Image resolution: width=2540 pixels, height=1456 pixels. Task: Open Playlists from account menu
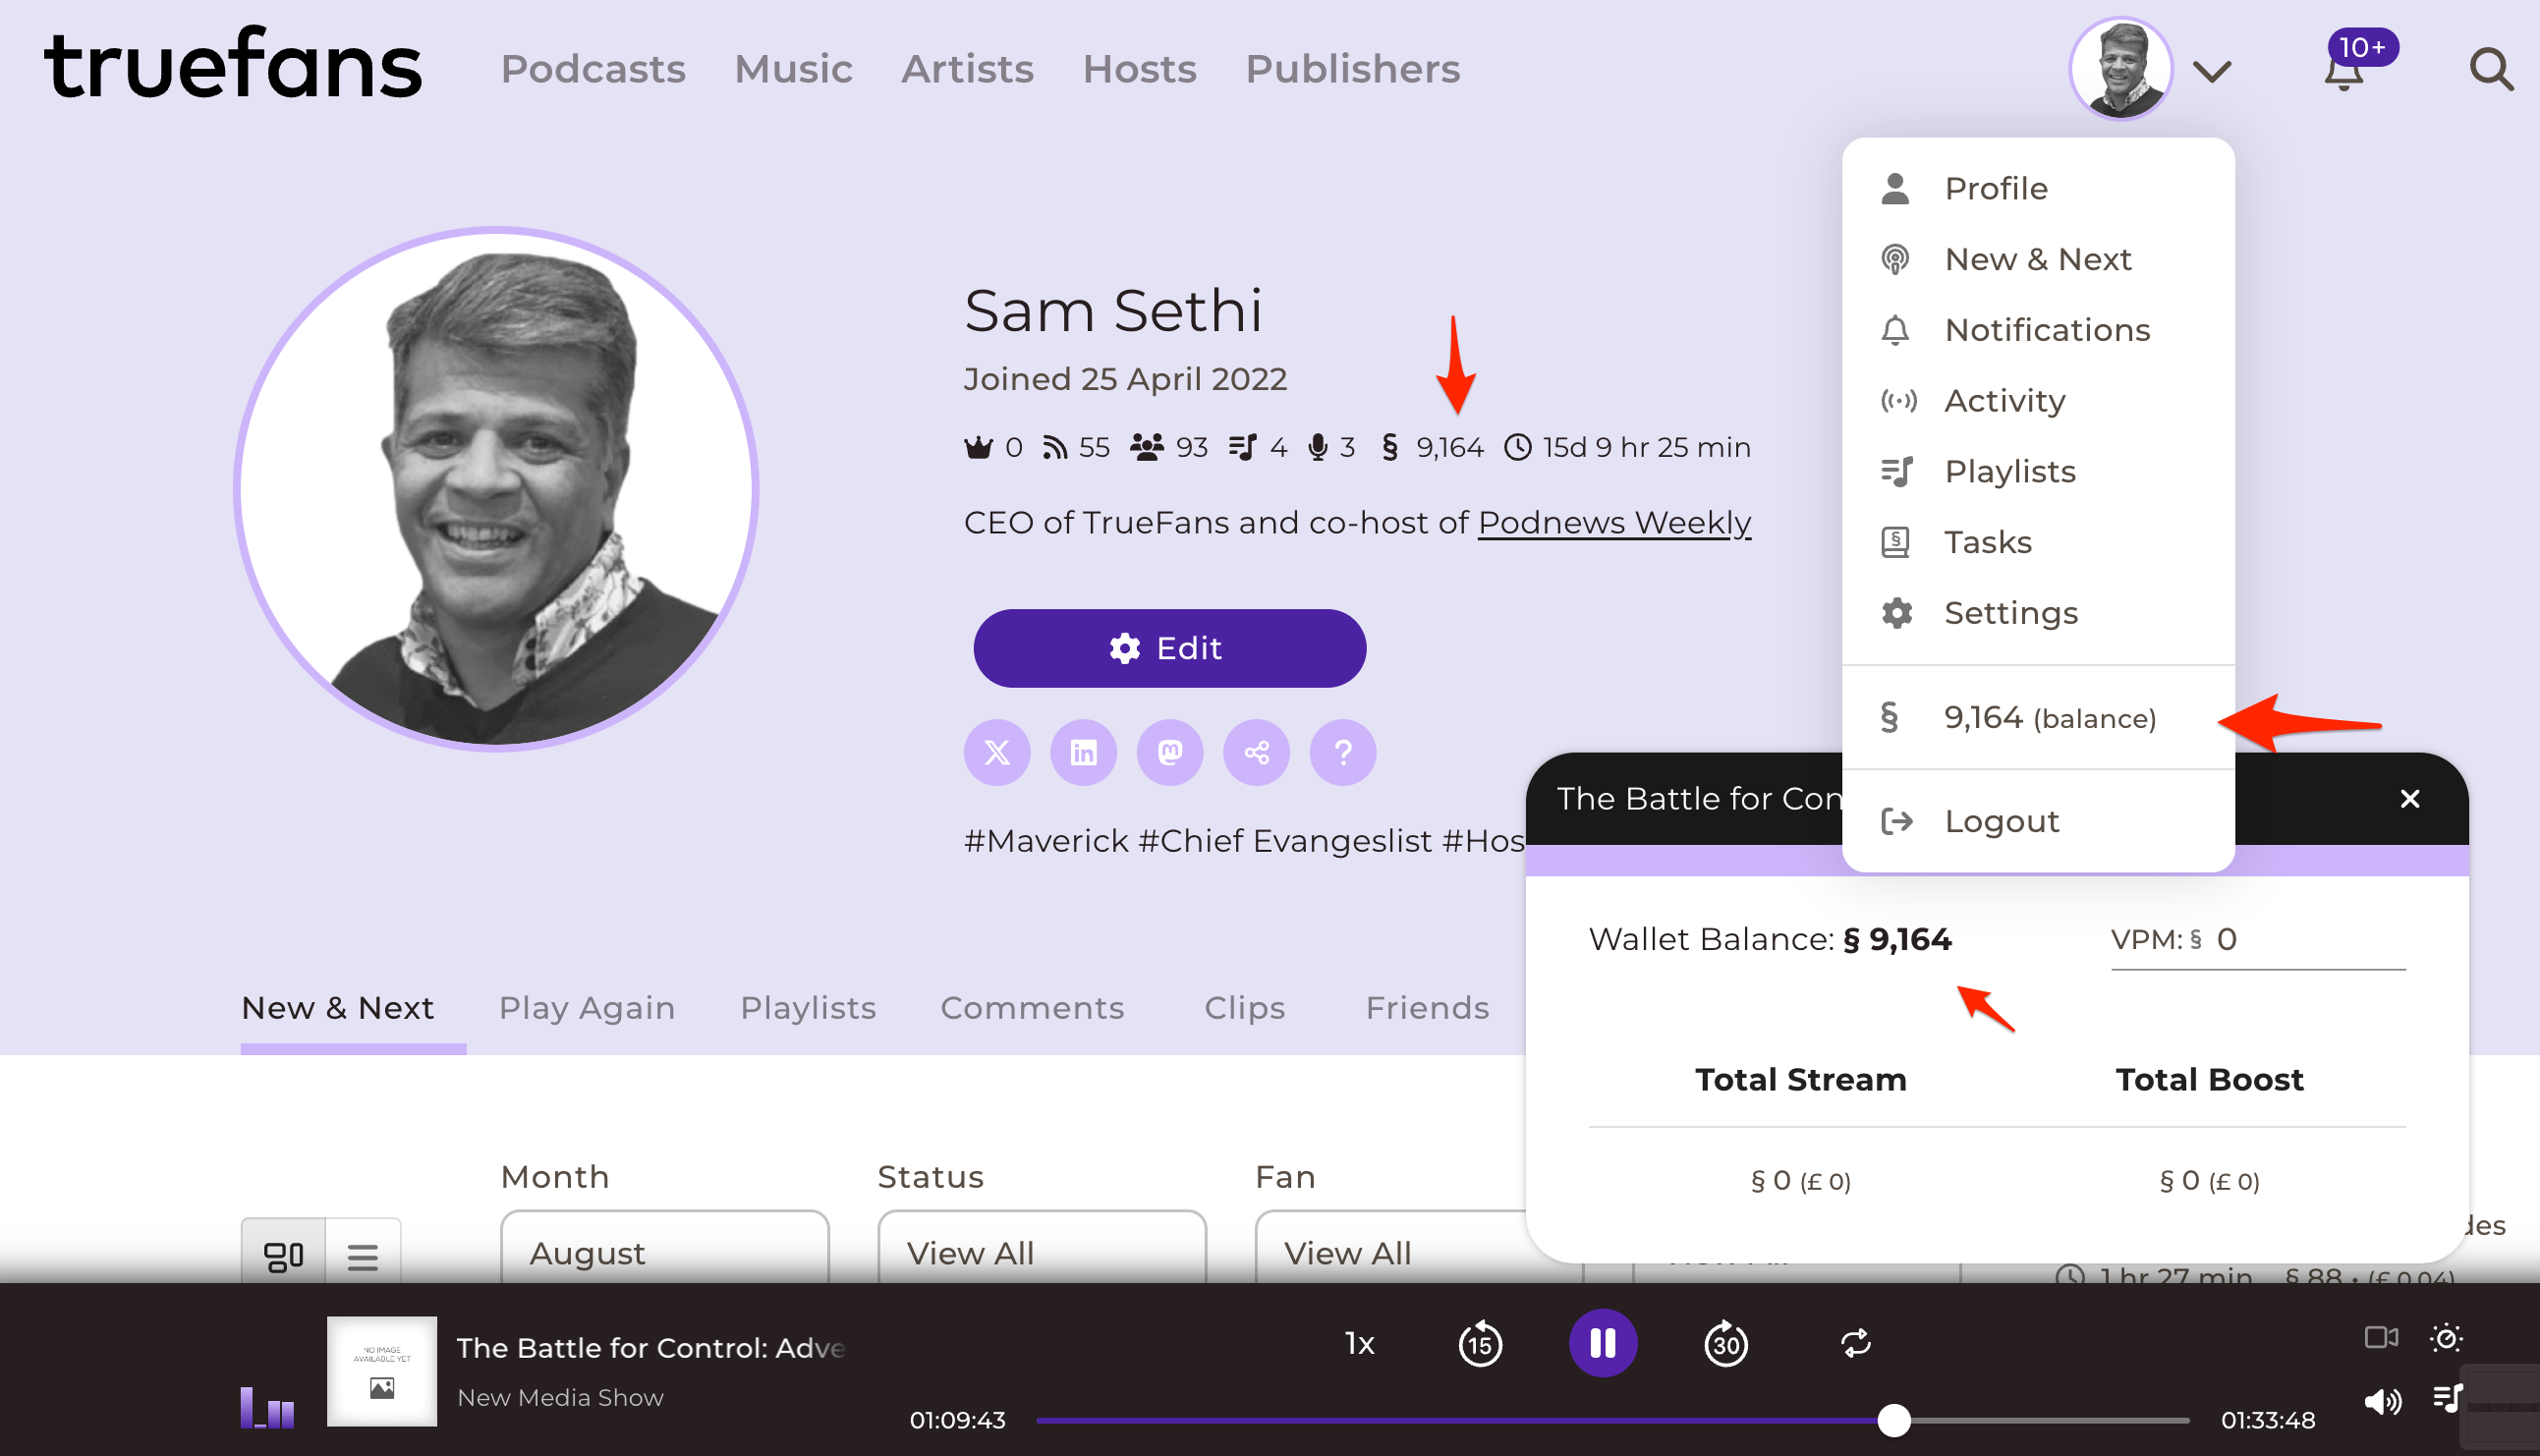tap(2038, 472)
